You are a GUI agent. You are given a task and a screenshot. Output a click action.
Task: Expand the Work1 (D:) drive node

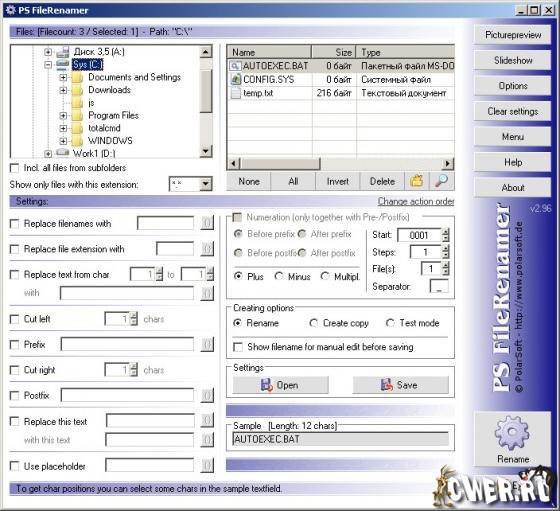click(x=48, y=154)
